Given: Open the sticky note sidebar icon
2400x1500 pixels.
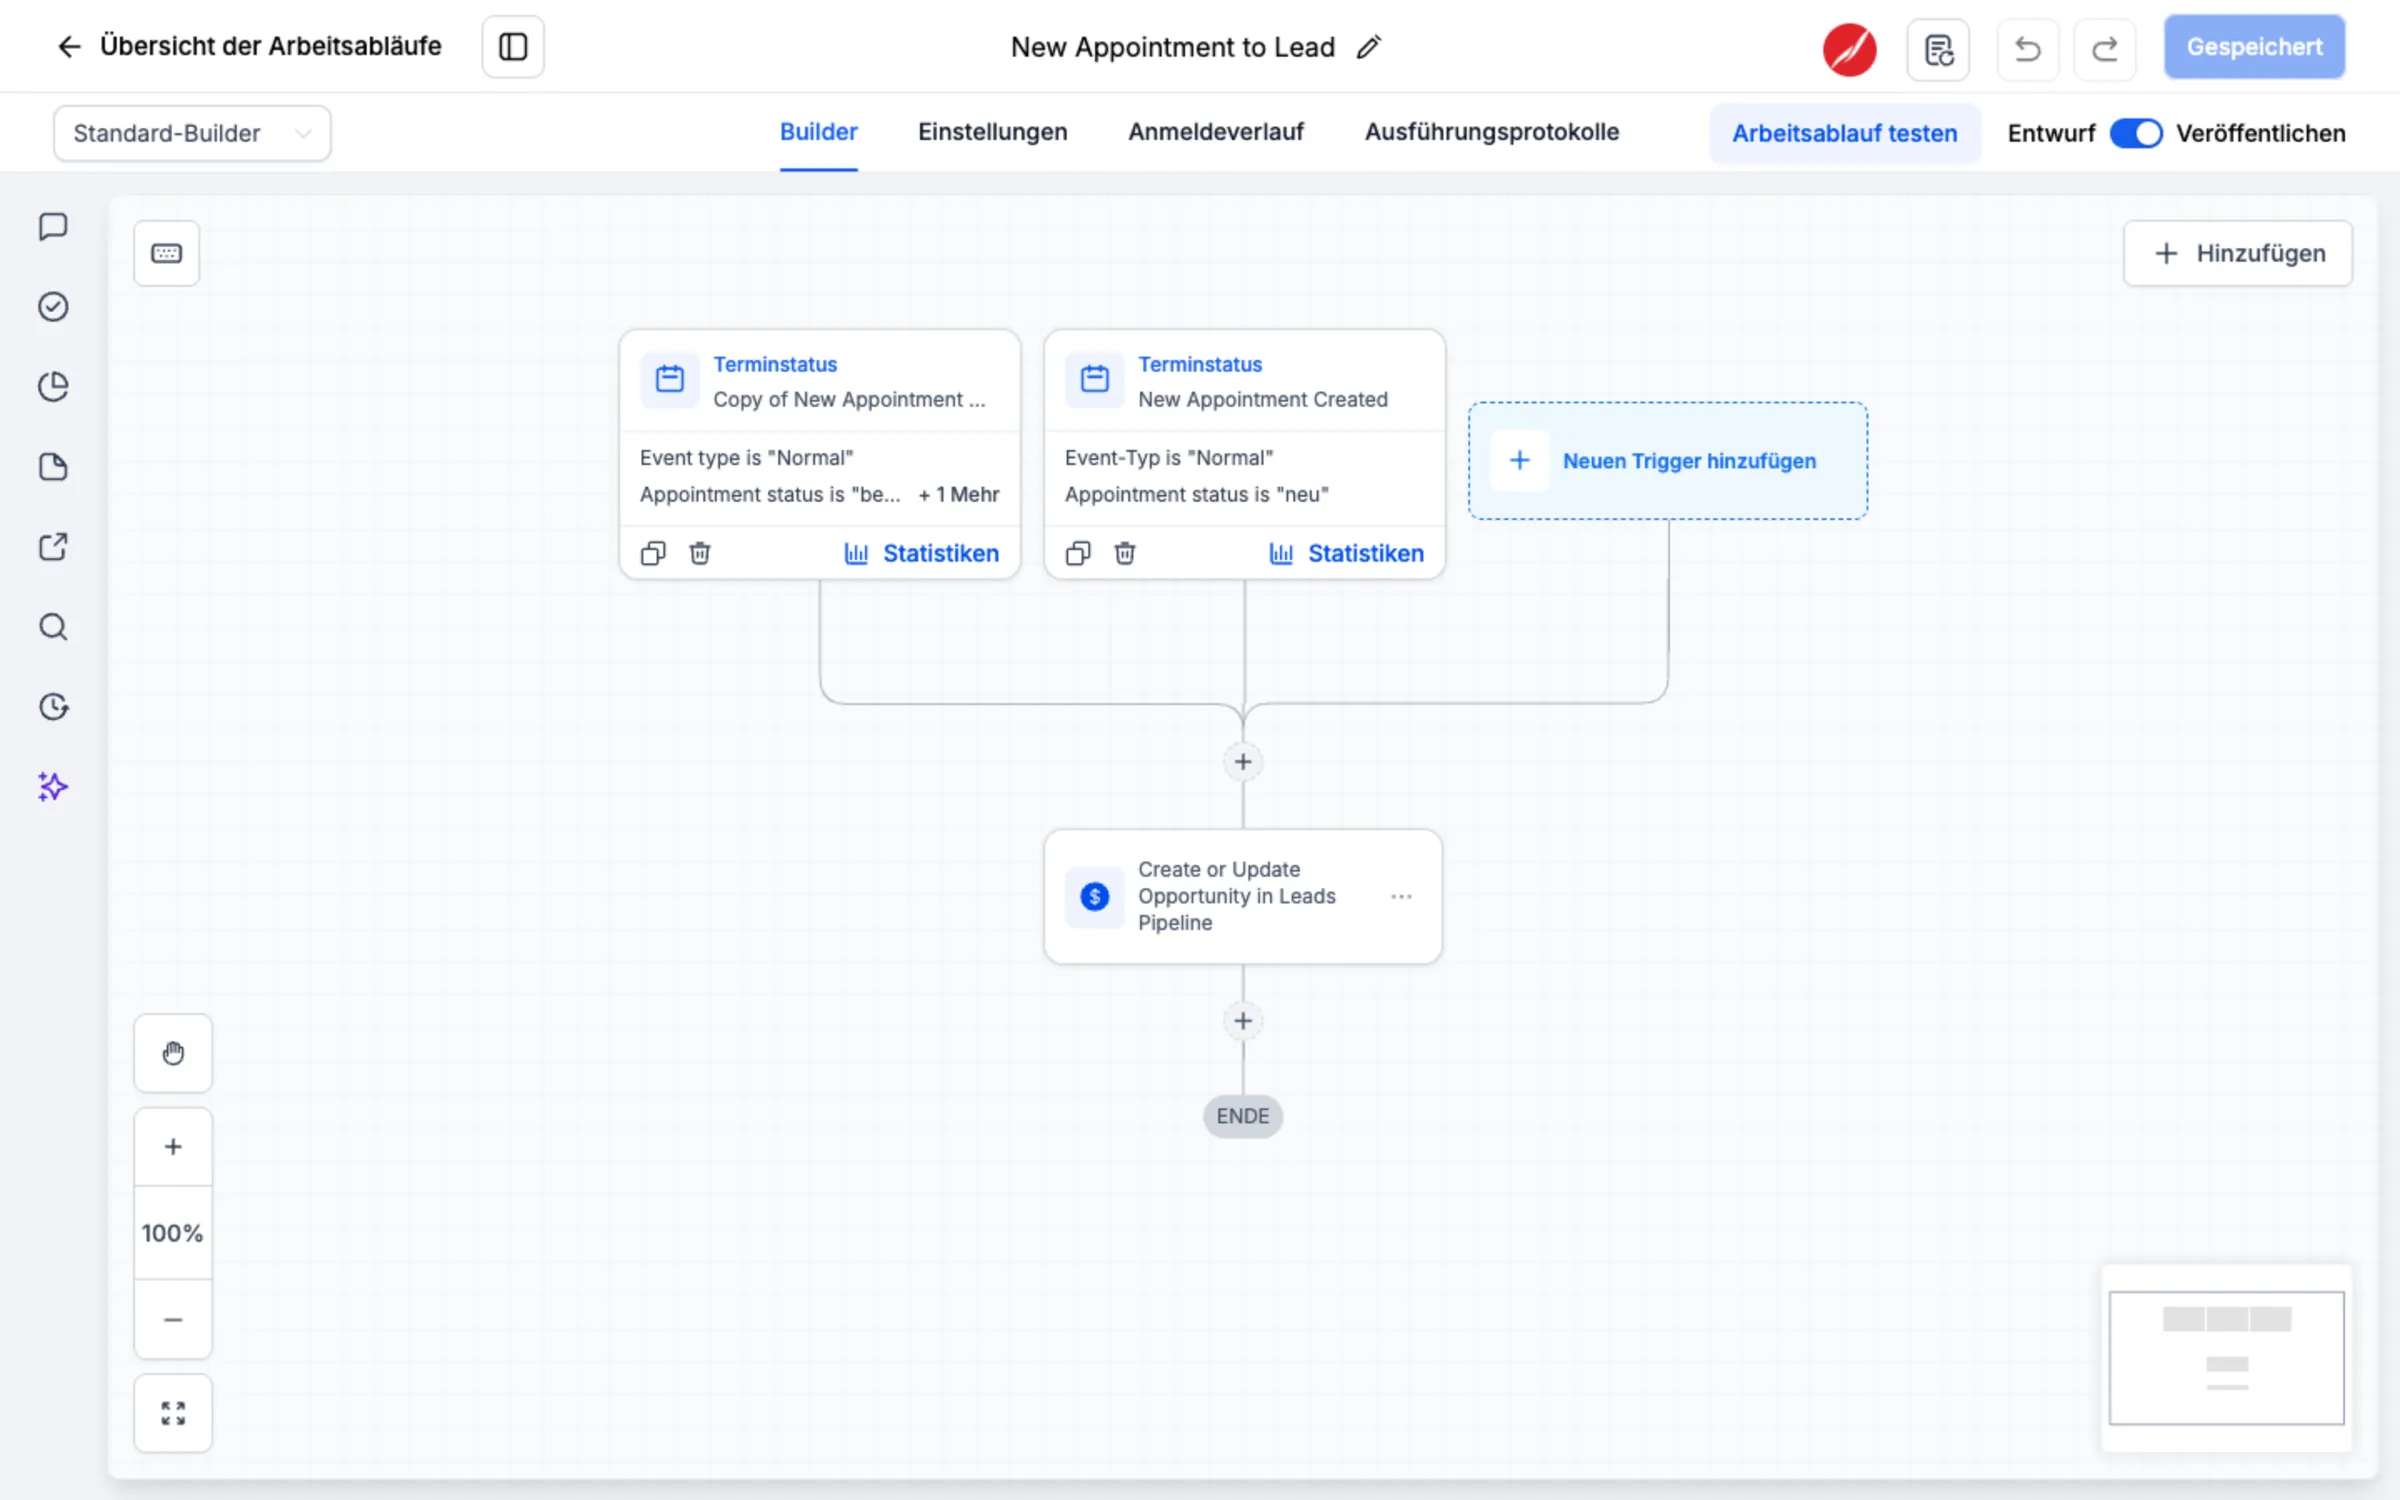Looking at the screenshot, I should (53, 467).
